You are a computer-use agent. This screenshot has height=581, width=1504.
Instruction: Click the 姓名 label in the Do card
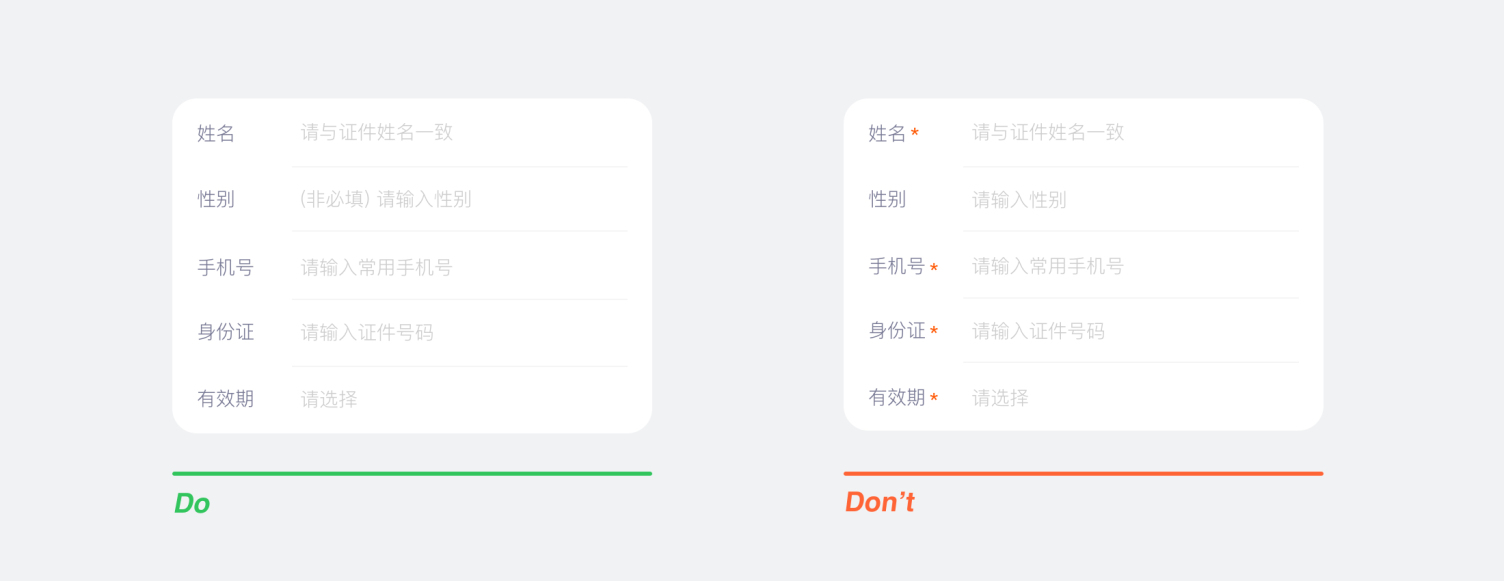[x=216, y=133]
